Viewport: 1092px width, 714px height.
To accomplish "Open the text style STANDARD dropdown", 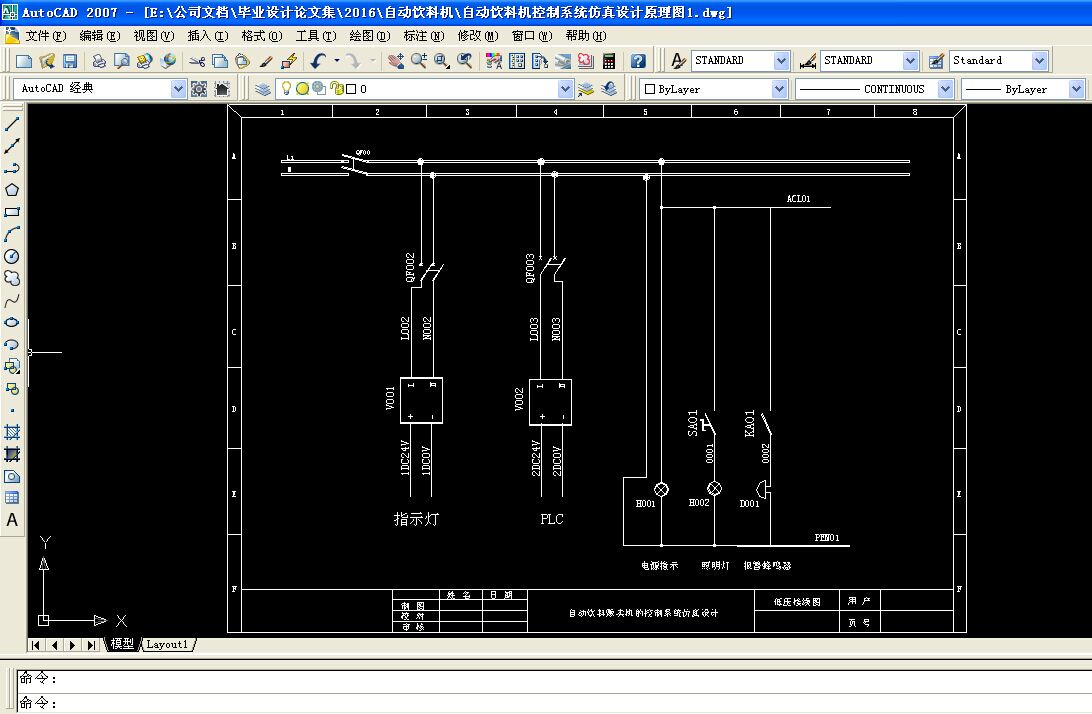I will (x=781, y=61).
